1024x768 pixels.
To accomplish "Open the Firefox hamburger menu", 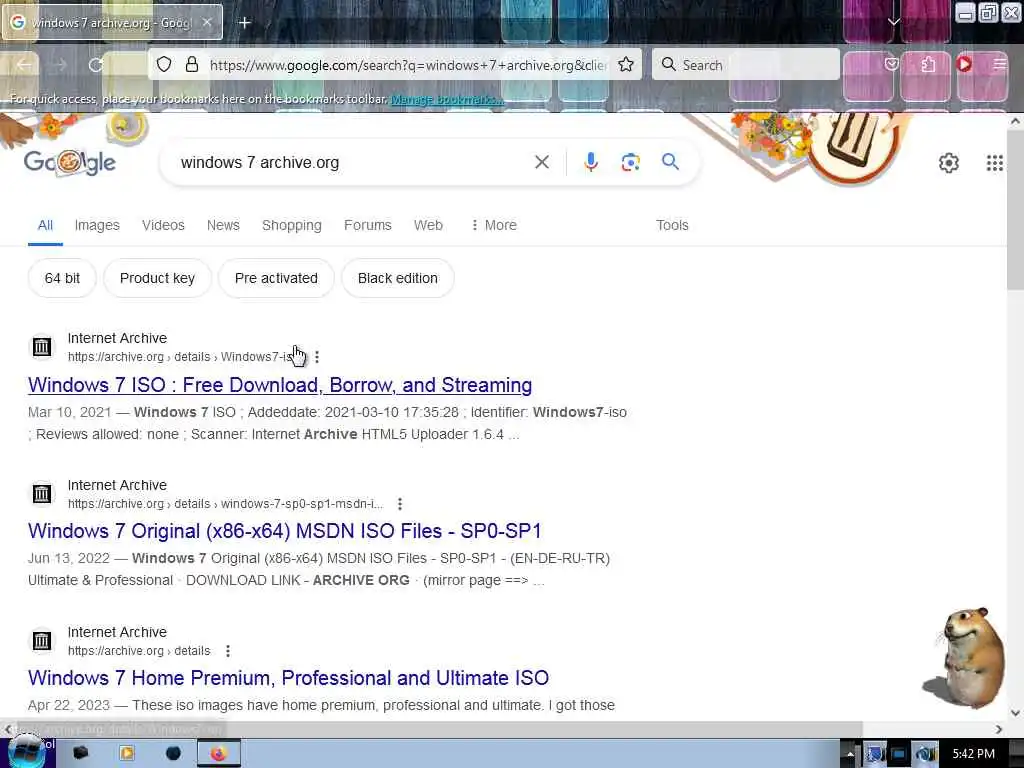I will click(999, 64).
